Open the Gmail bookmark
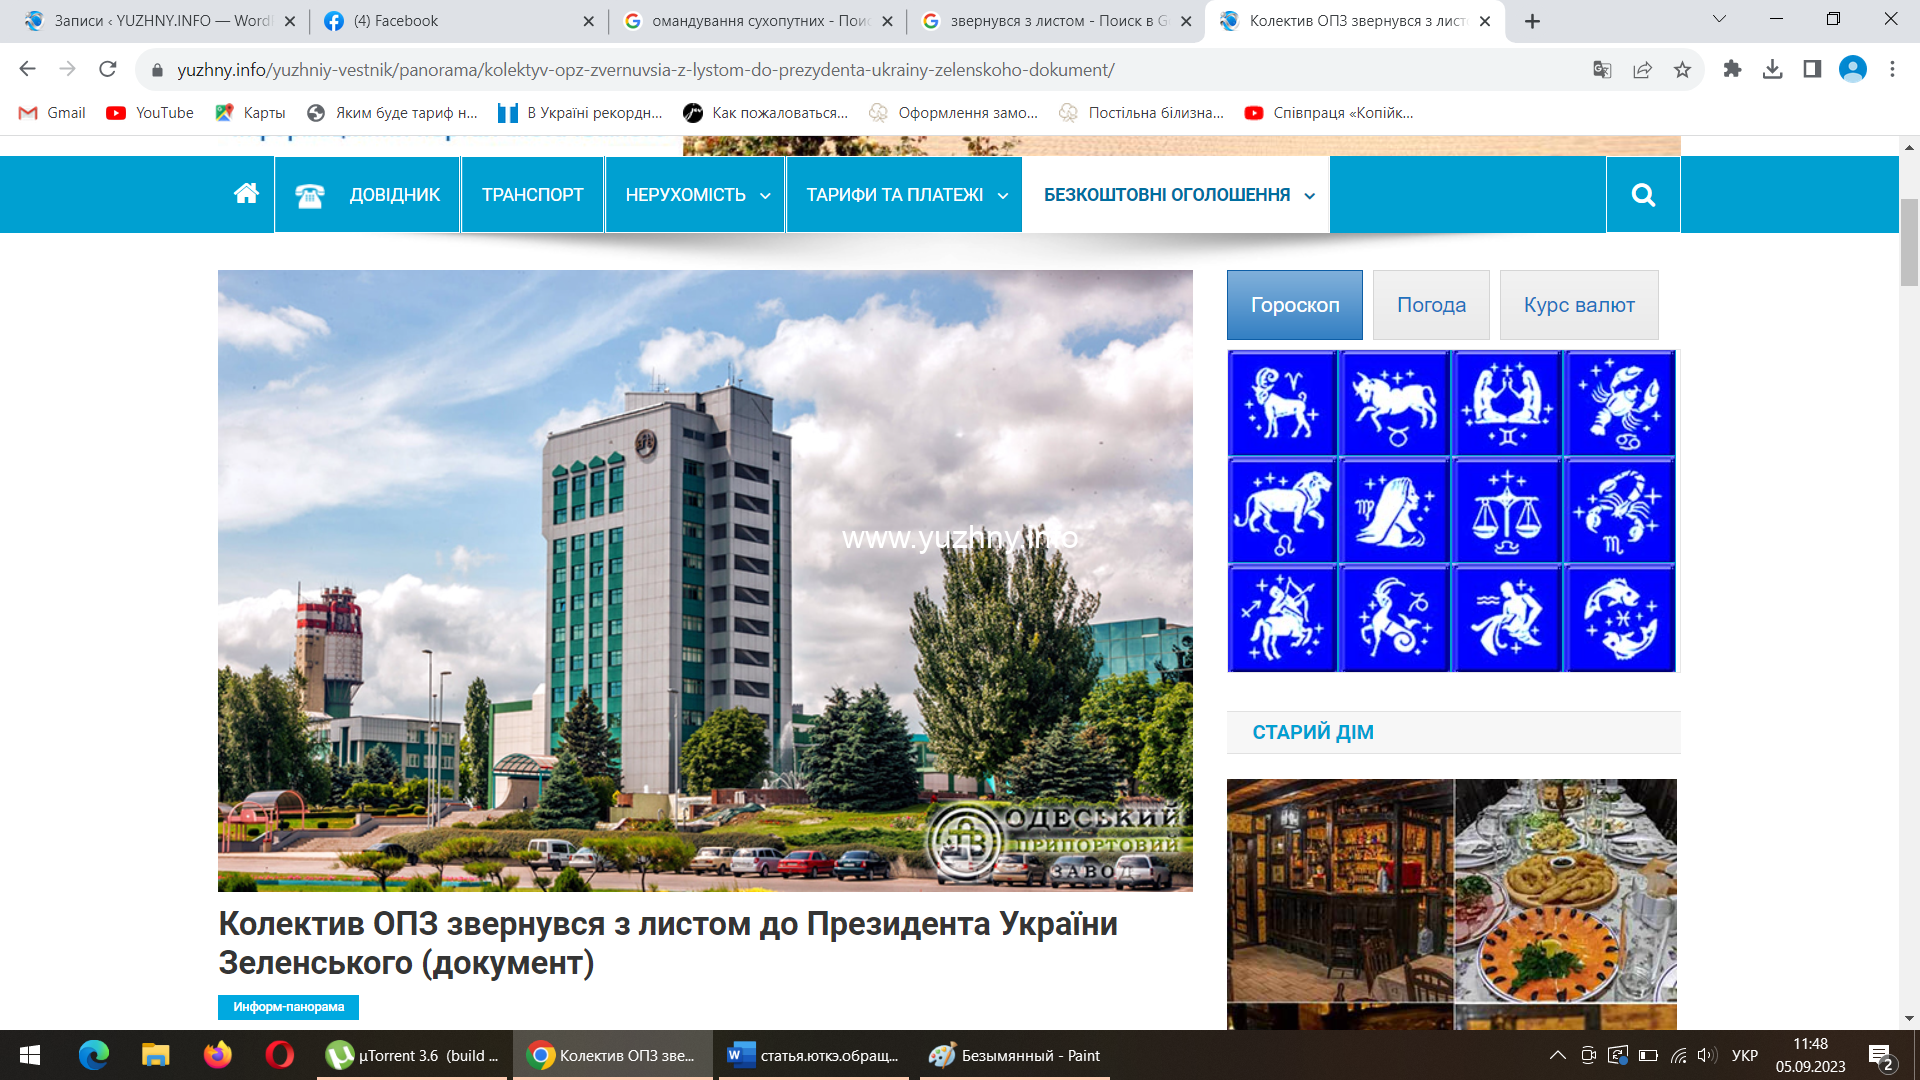 pyautogui.click(x=53, y=113)
